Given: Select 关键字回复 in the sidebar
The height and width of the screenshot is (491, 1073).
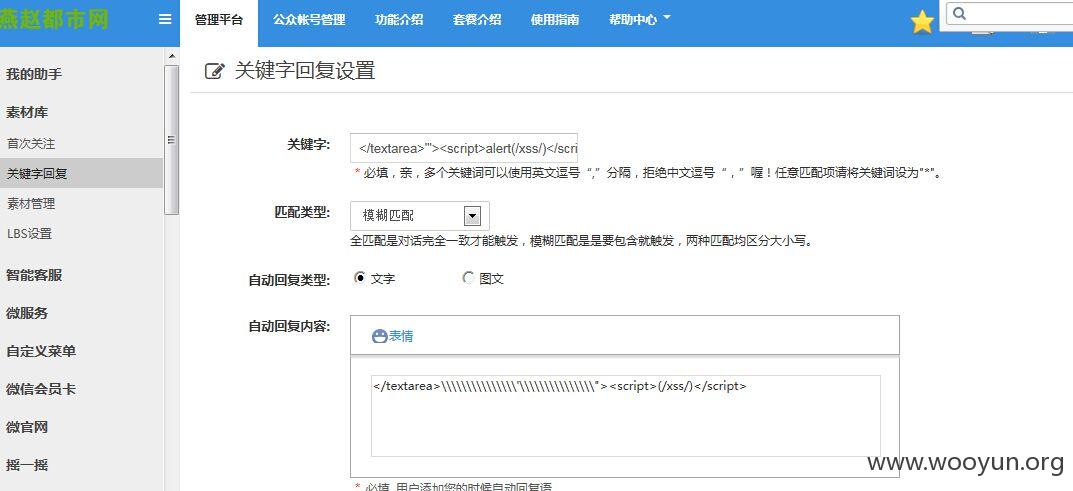Looking at the screenshot, I should pos(81,174).
